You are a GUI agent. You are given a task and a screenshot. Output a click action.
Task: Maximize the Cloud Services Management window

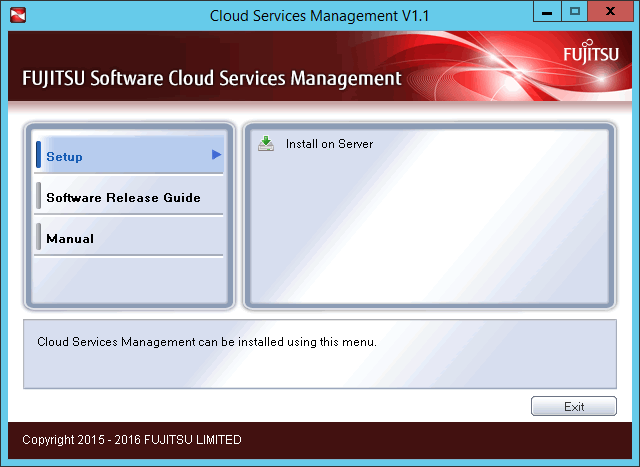(575, 11)
